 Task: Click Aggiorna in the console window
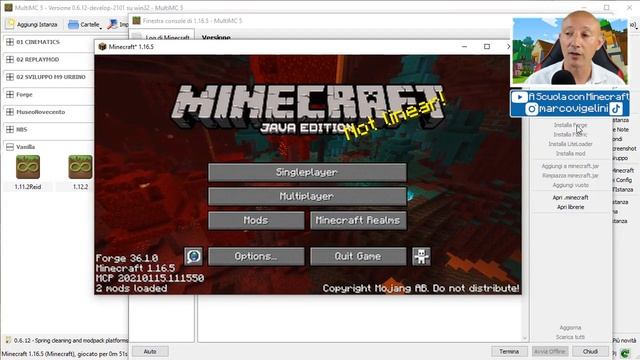(x=570, y=328)
